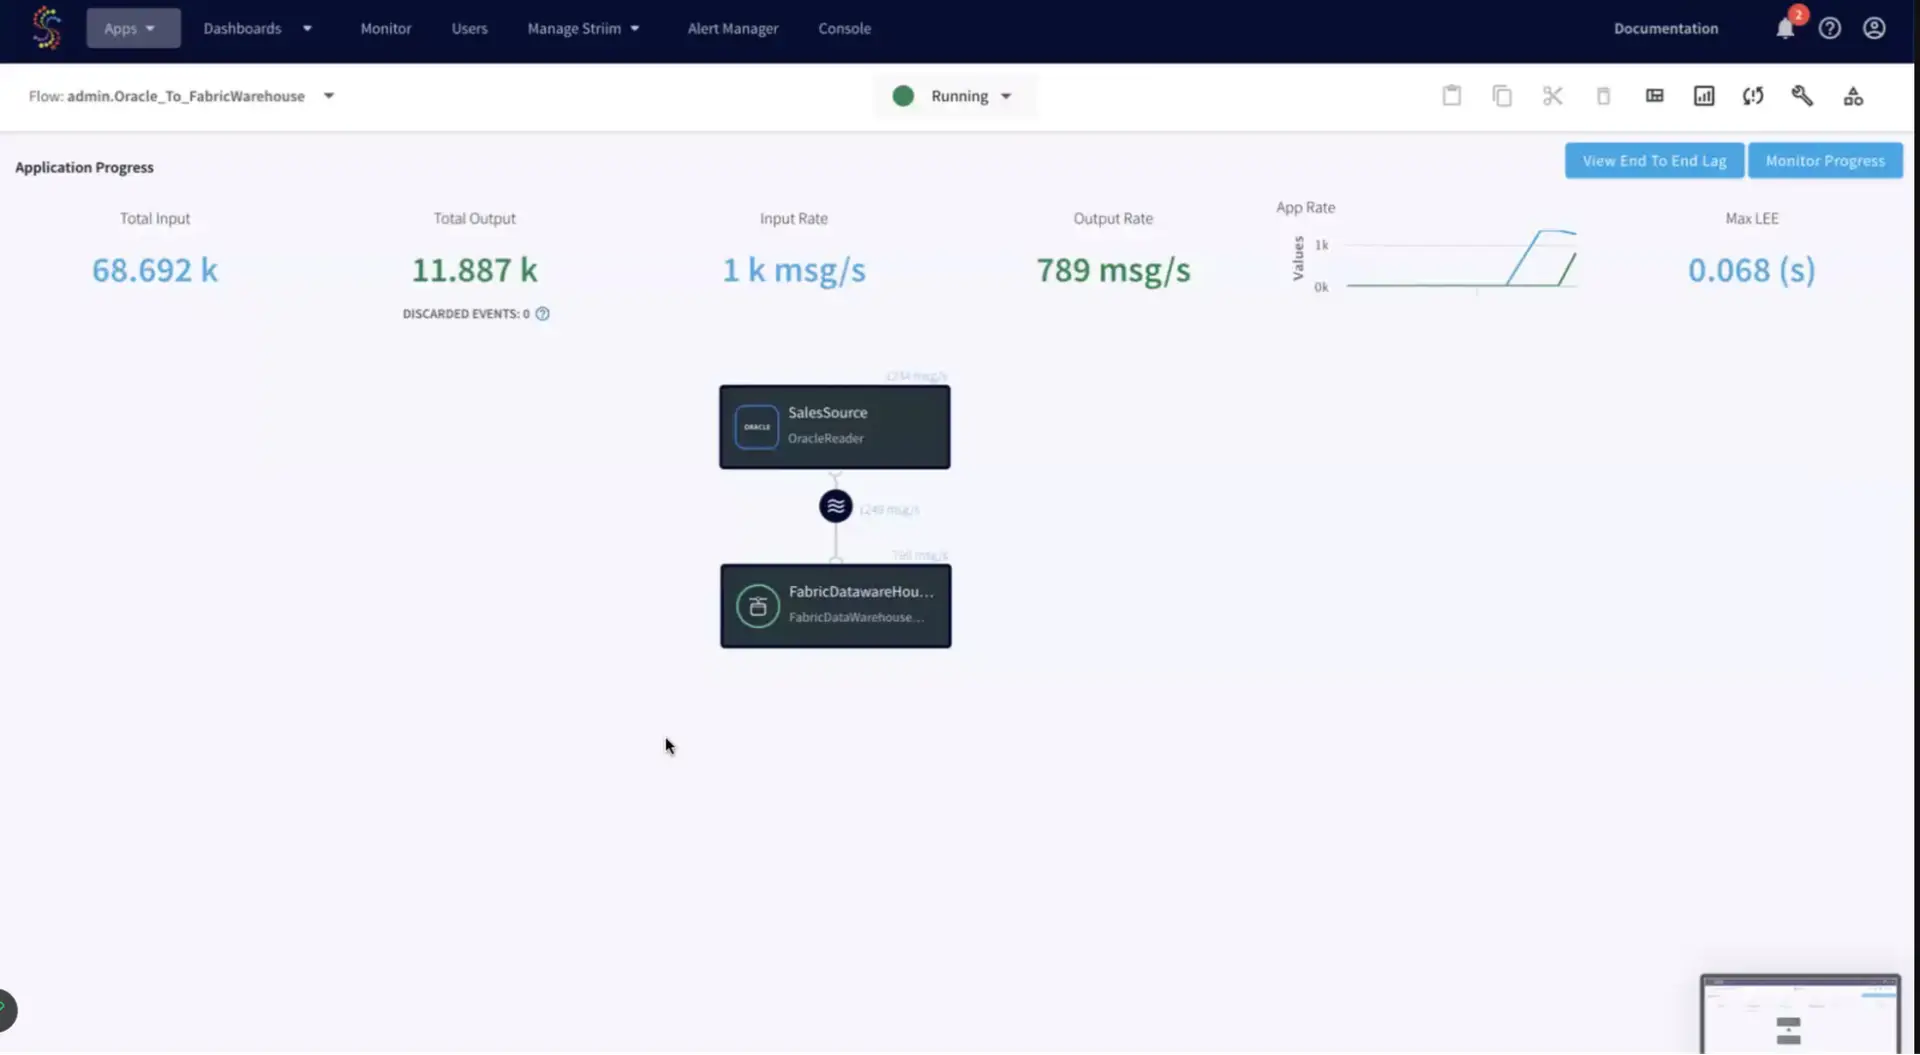Click the Fabric warehouse target icon
Viewport: 1920px width, 1055px height.
point(758,606)
